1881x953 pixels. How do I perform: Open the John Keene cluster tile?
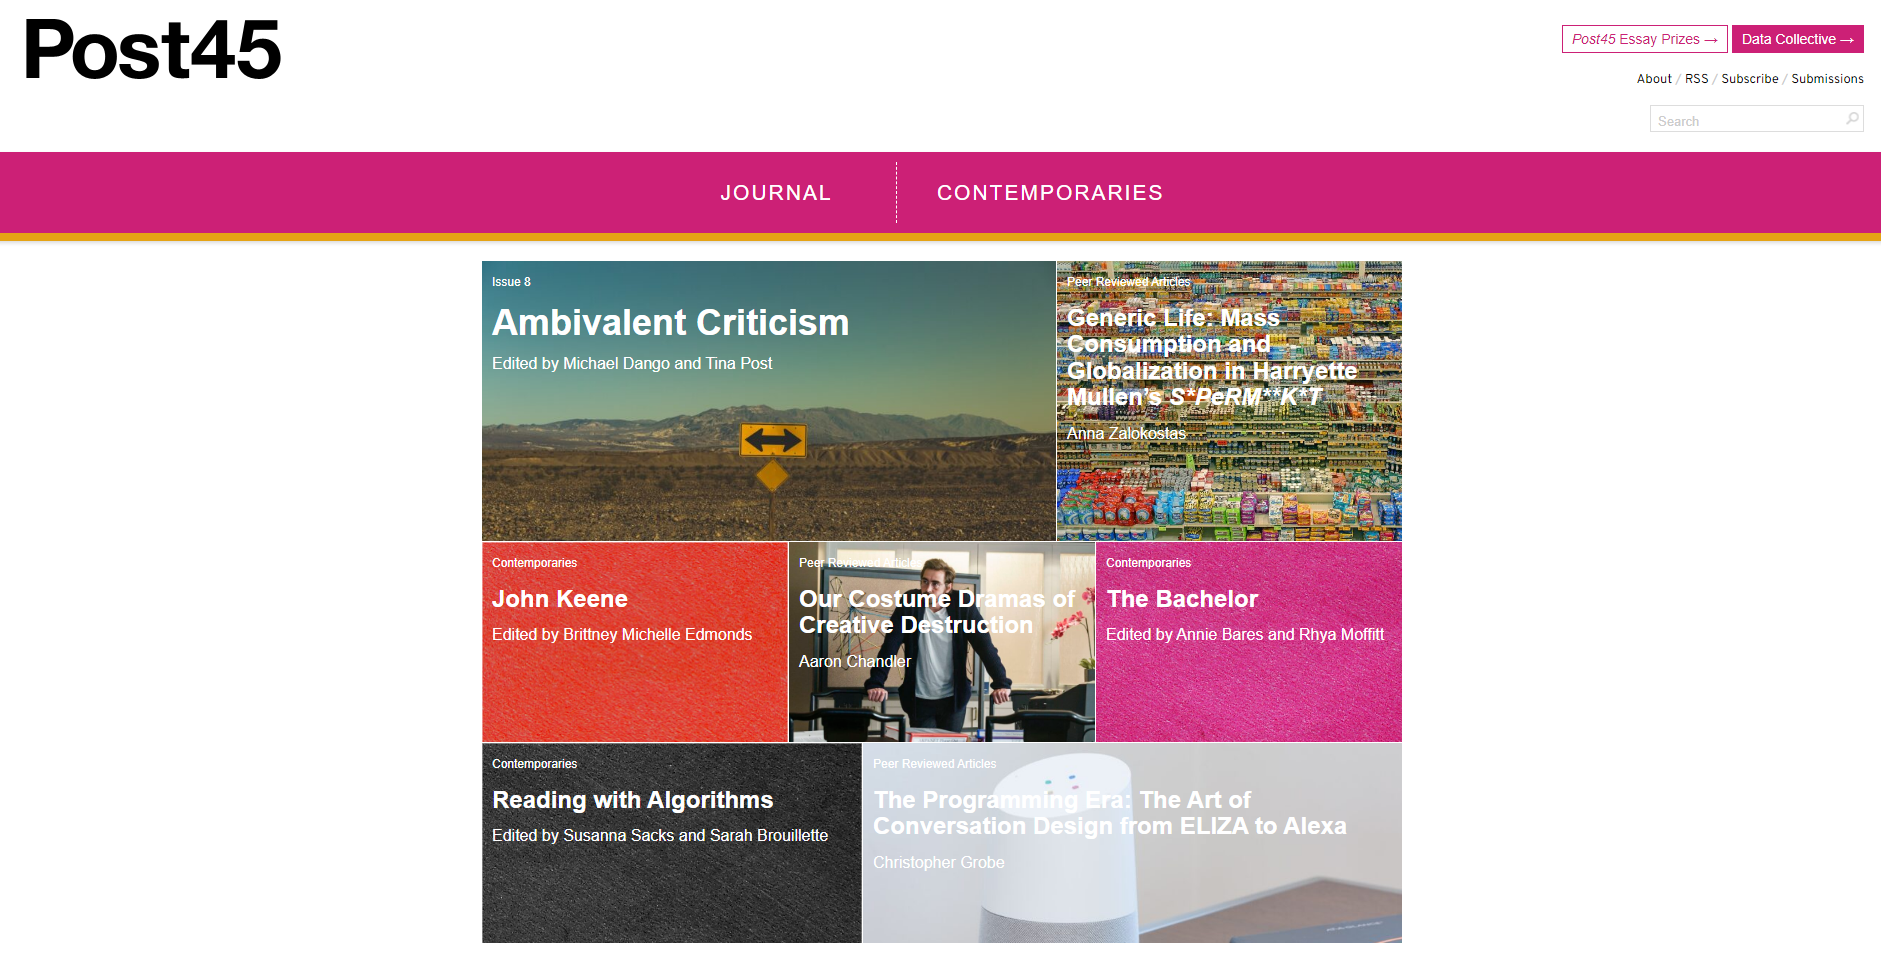point(635,642)
